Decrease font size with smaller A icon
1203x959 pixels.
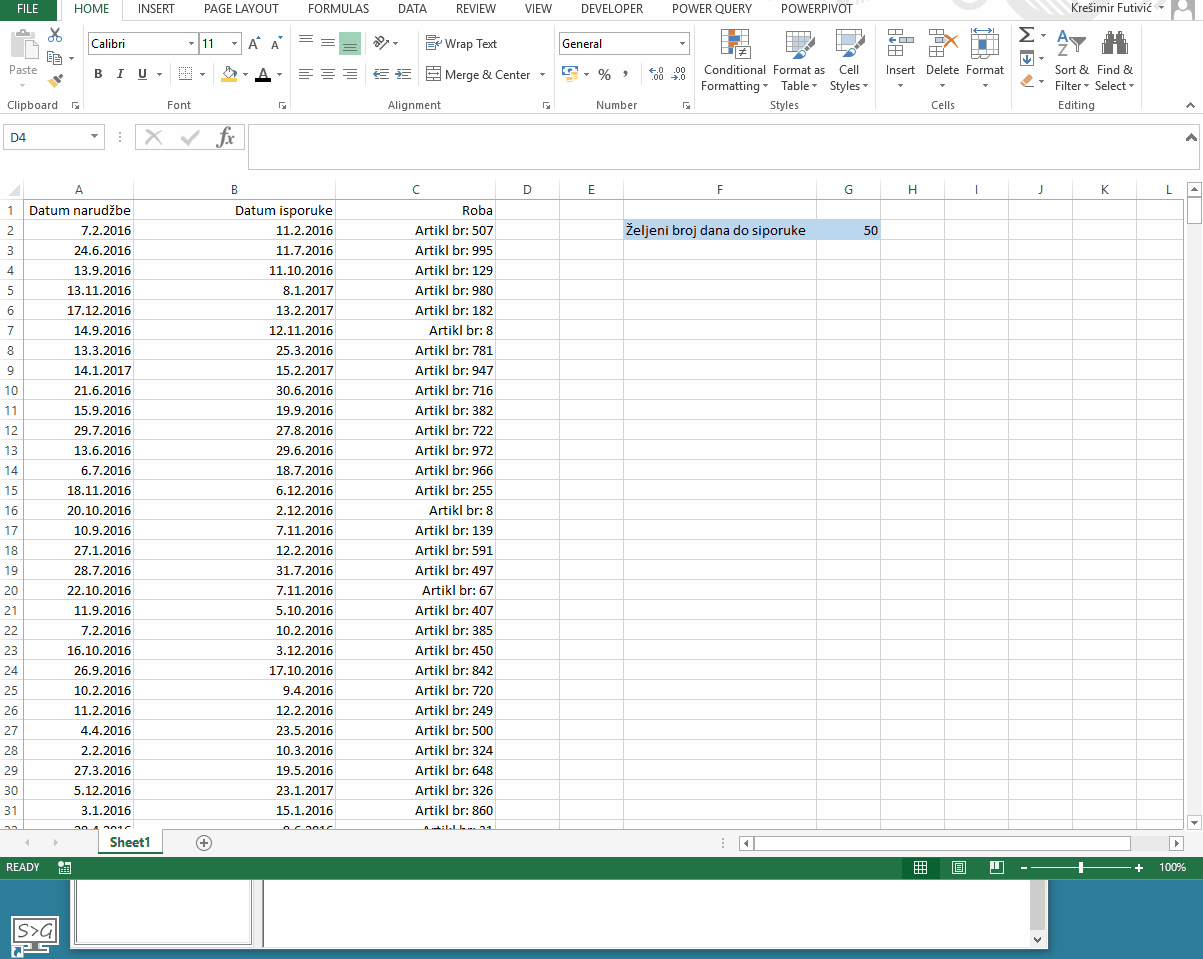coord(274,44)
